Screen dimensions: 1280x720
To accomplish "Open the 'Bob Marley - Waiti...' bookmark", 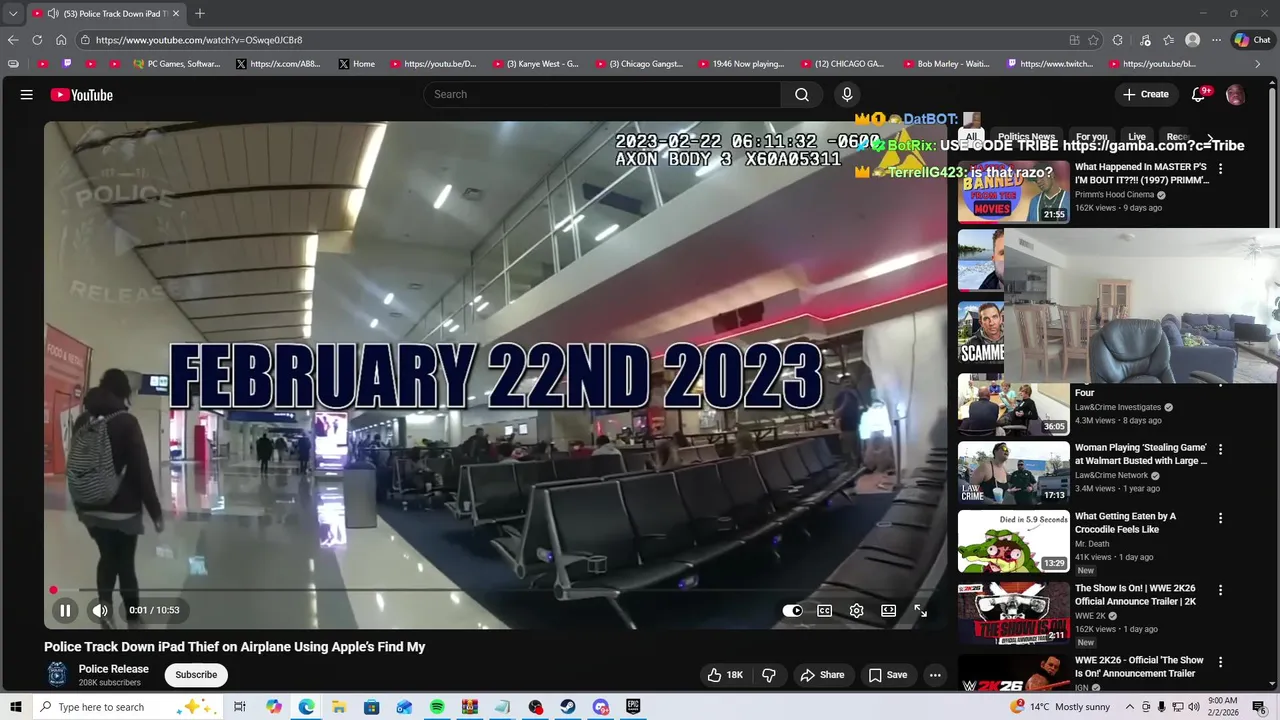I will [945, 64].
